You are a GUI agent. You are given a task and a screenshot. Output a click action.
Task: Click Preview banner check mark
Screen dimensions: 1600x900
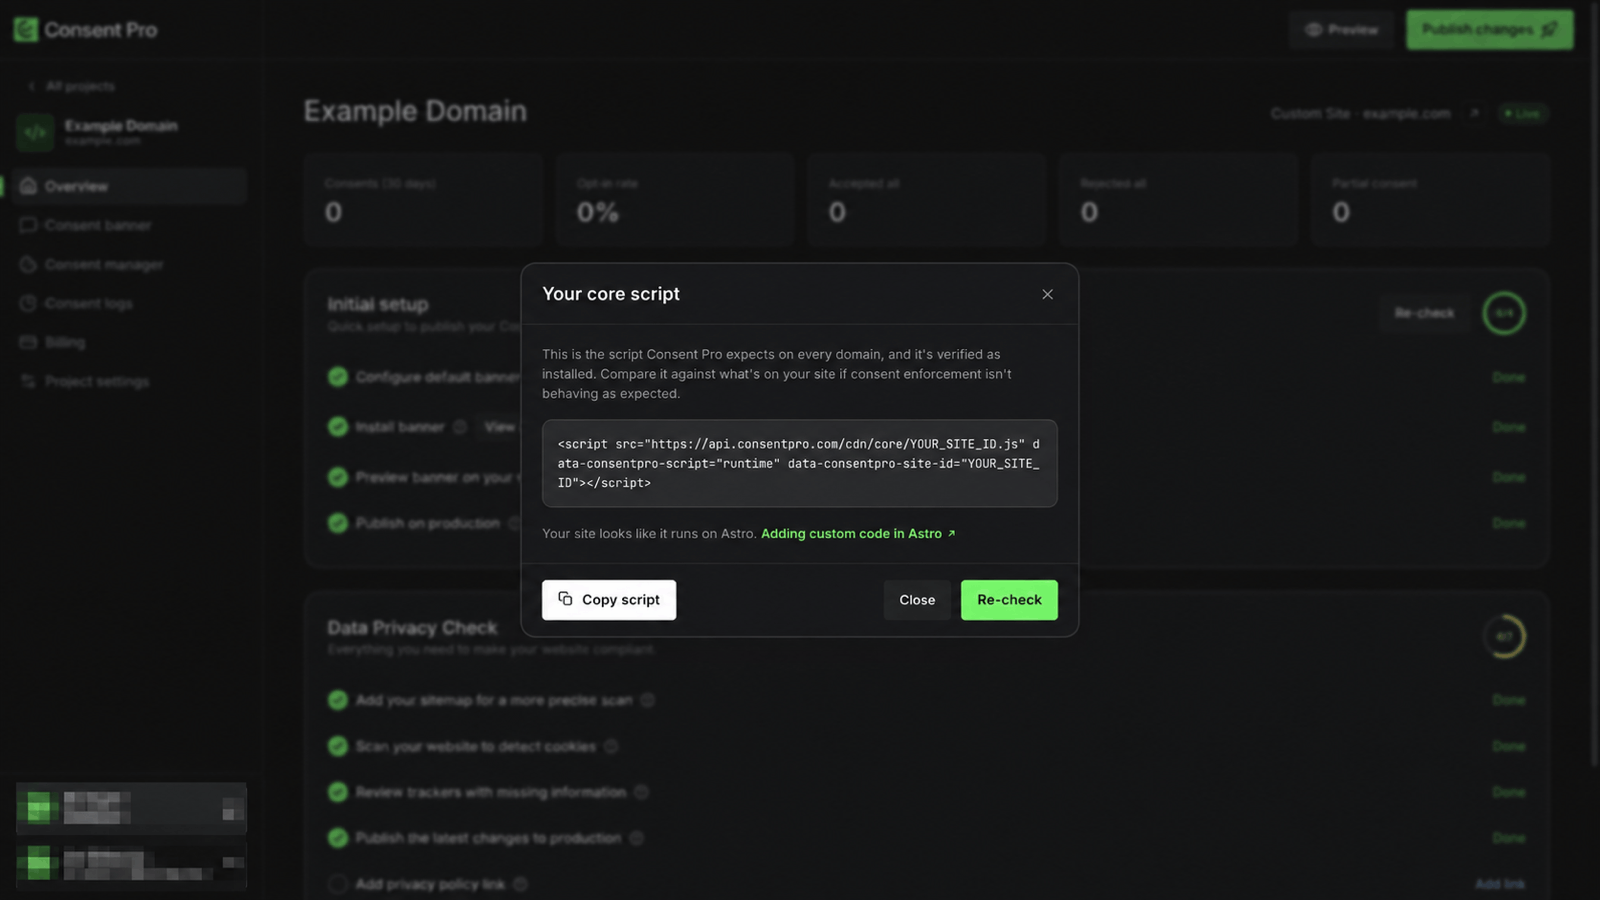[x=338, y=477]
